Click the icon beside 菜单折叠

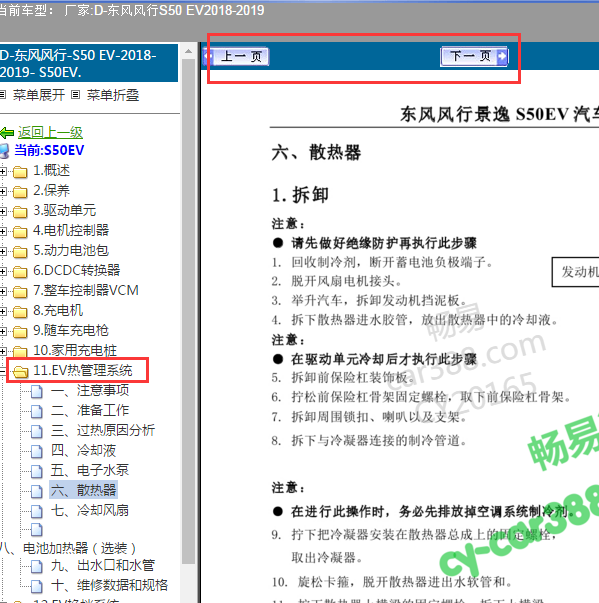pyautogui.click(x=76, y=94)
